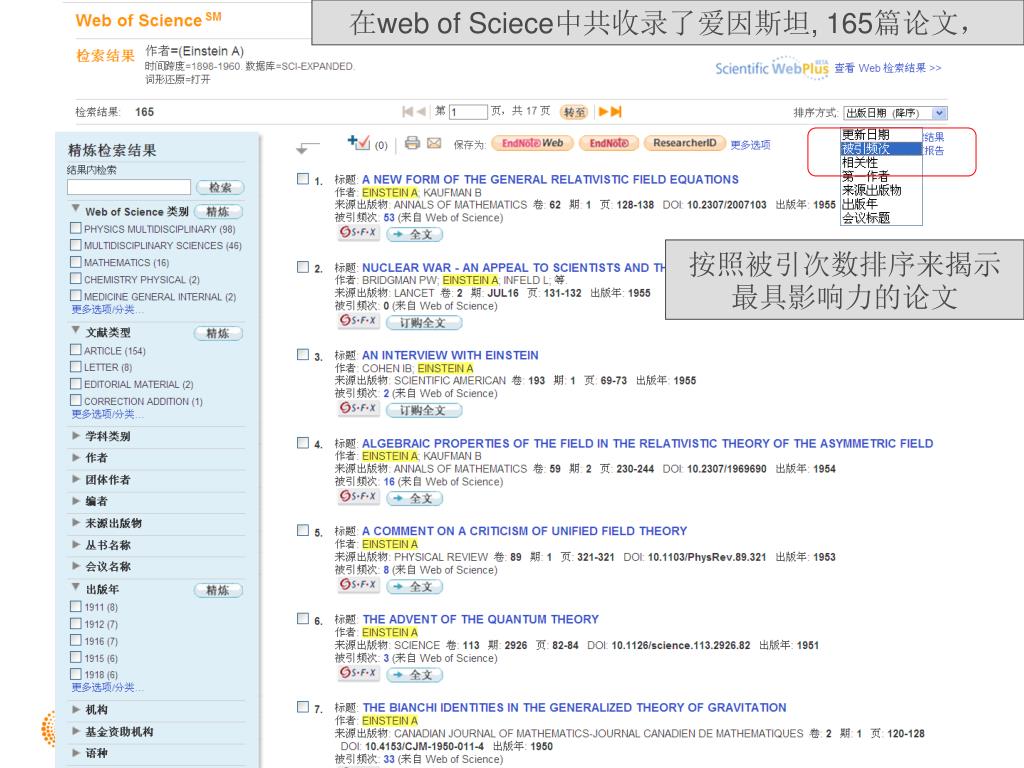Screen dimensions: 1024x768
Task: Tick checkbox for result 3
Action: click(x=303, y=354)
